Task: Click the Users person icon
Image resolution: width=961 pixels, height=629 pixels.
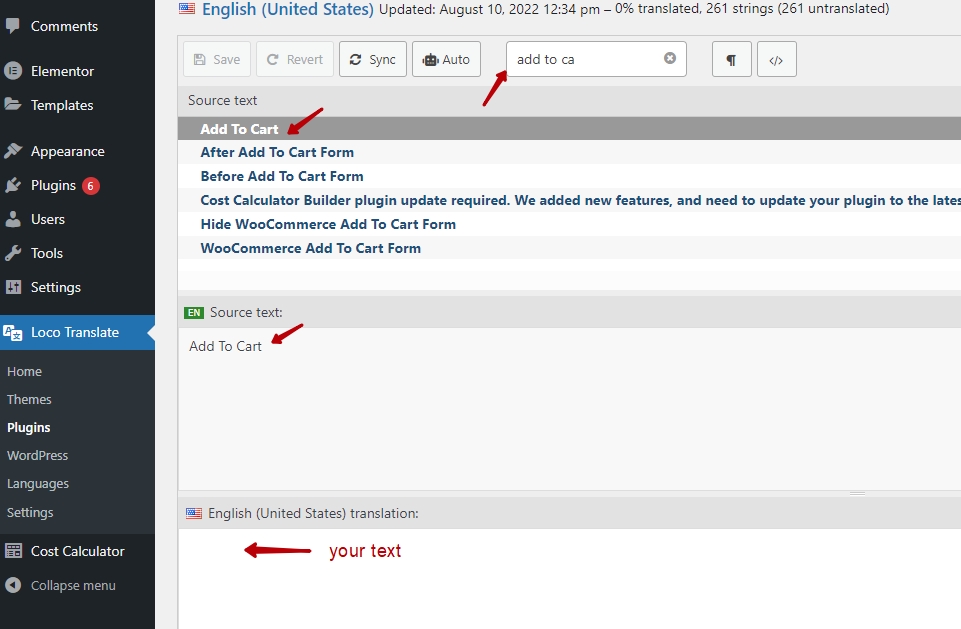Action: 13,219
